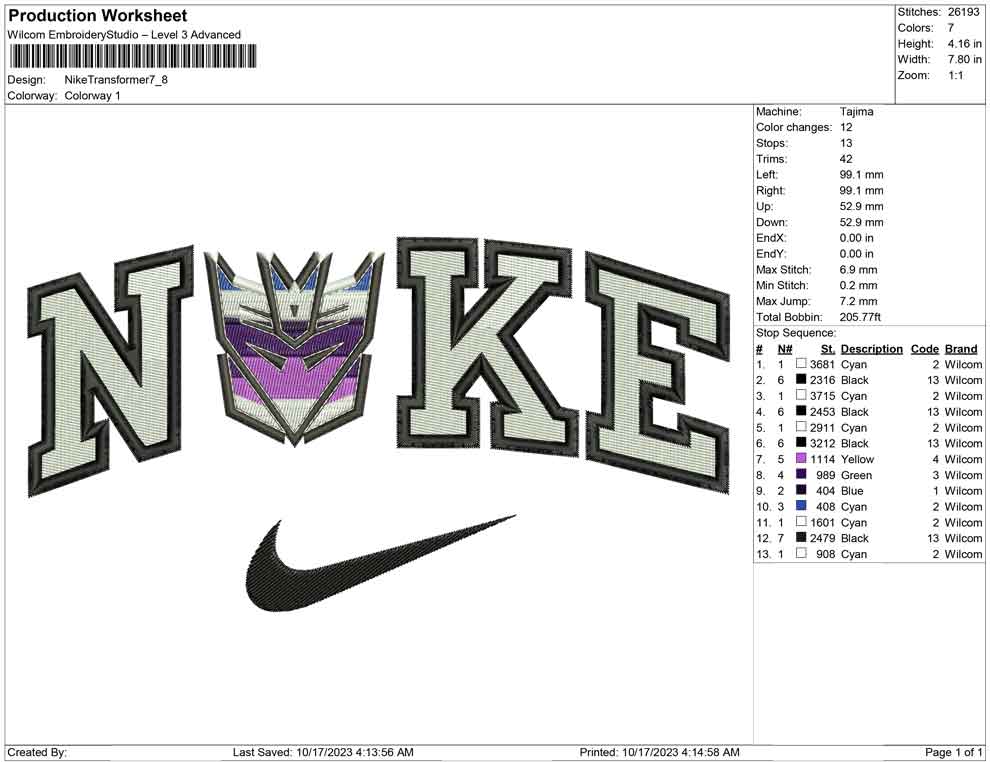The width and height of the screenshot is (990, 762).
Task: Click the Production Worksheet title
Action: pyautogui.click(x=98, y=16)
